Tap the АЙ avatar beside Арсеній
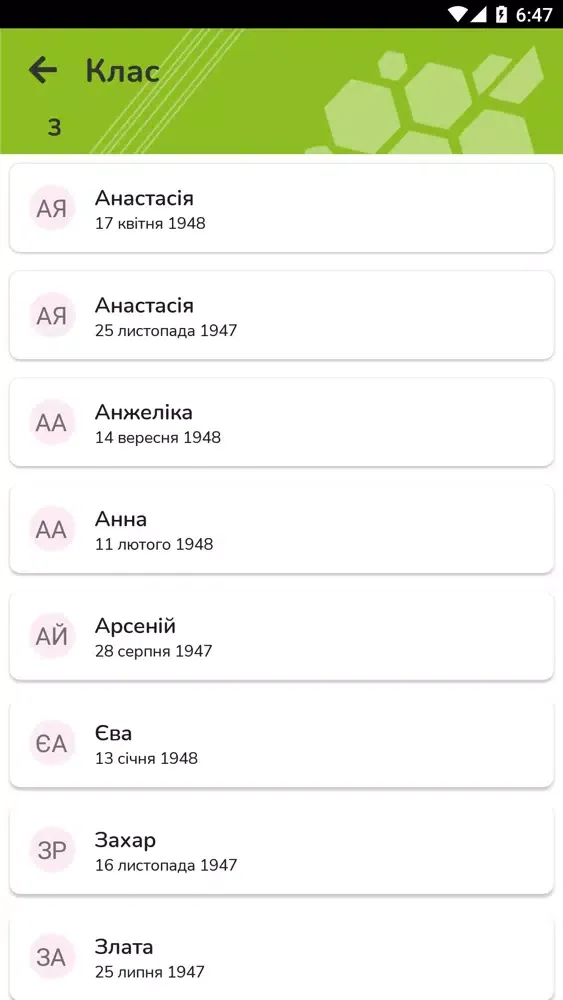The height and width of the screenshot is (1000, 563). tap(52, 636)
